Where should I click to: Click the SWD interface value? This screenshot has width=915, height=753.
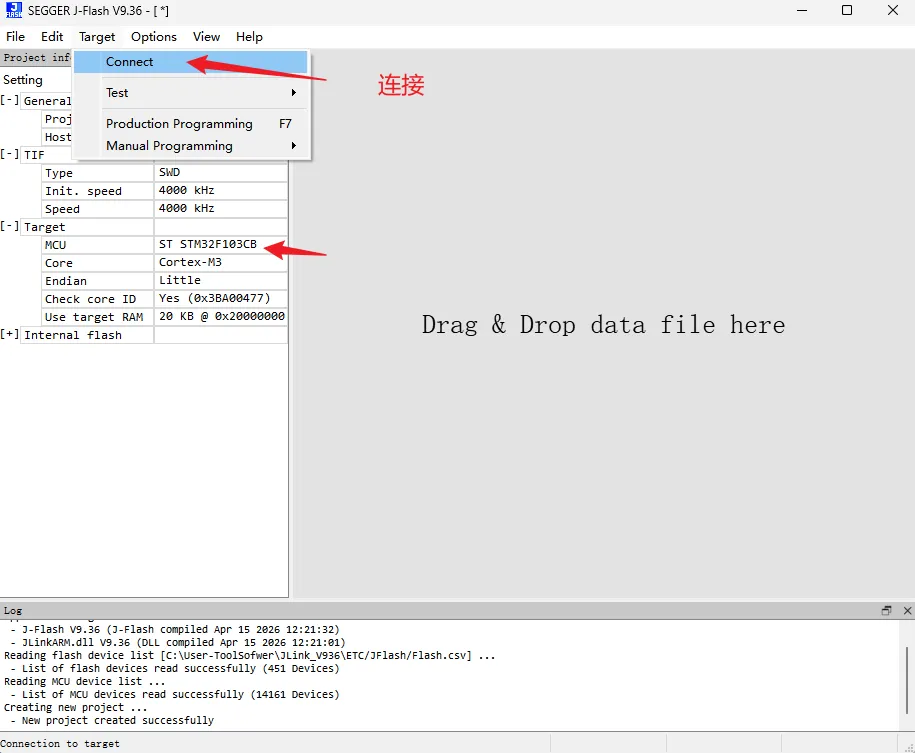point(221,173)
